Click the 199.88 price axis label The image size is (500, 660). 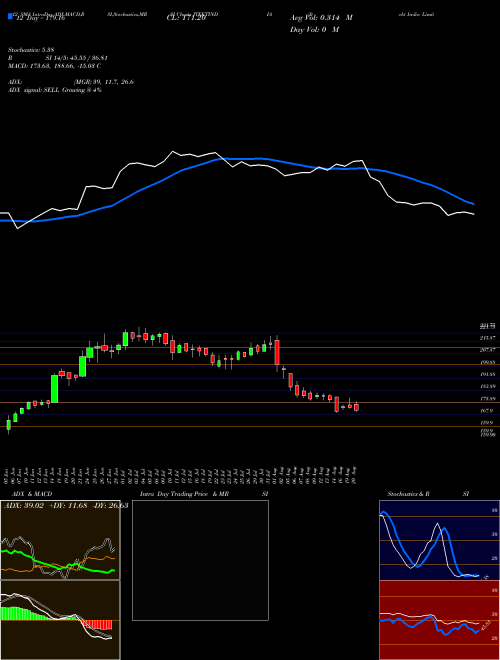pos(487,362)
